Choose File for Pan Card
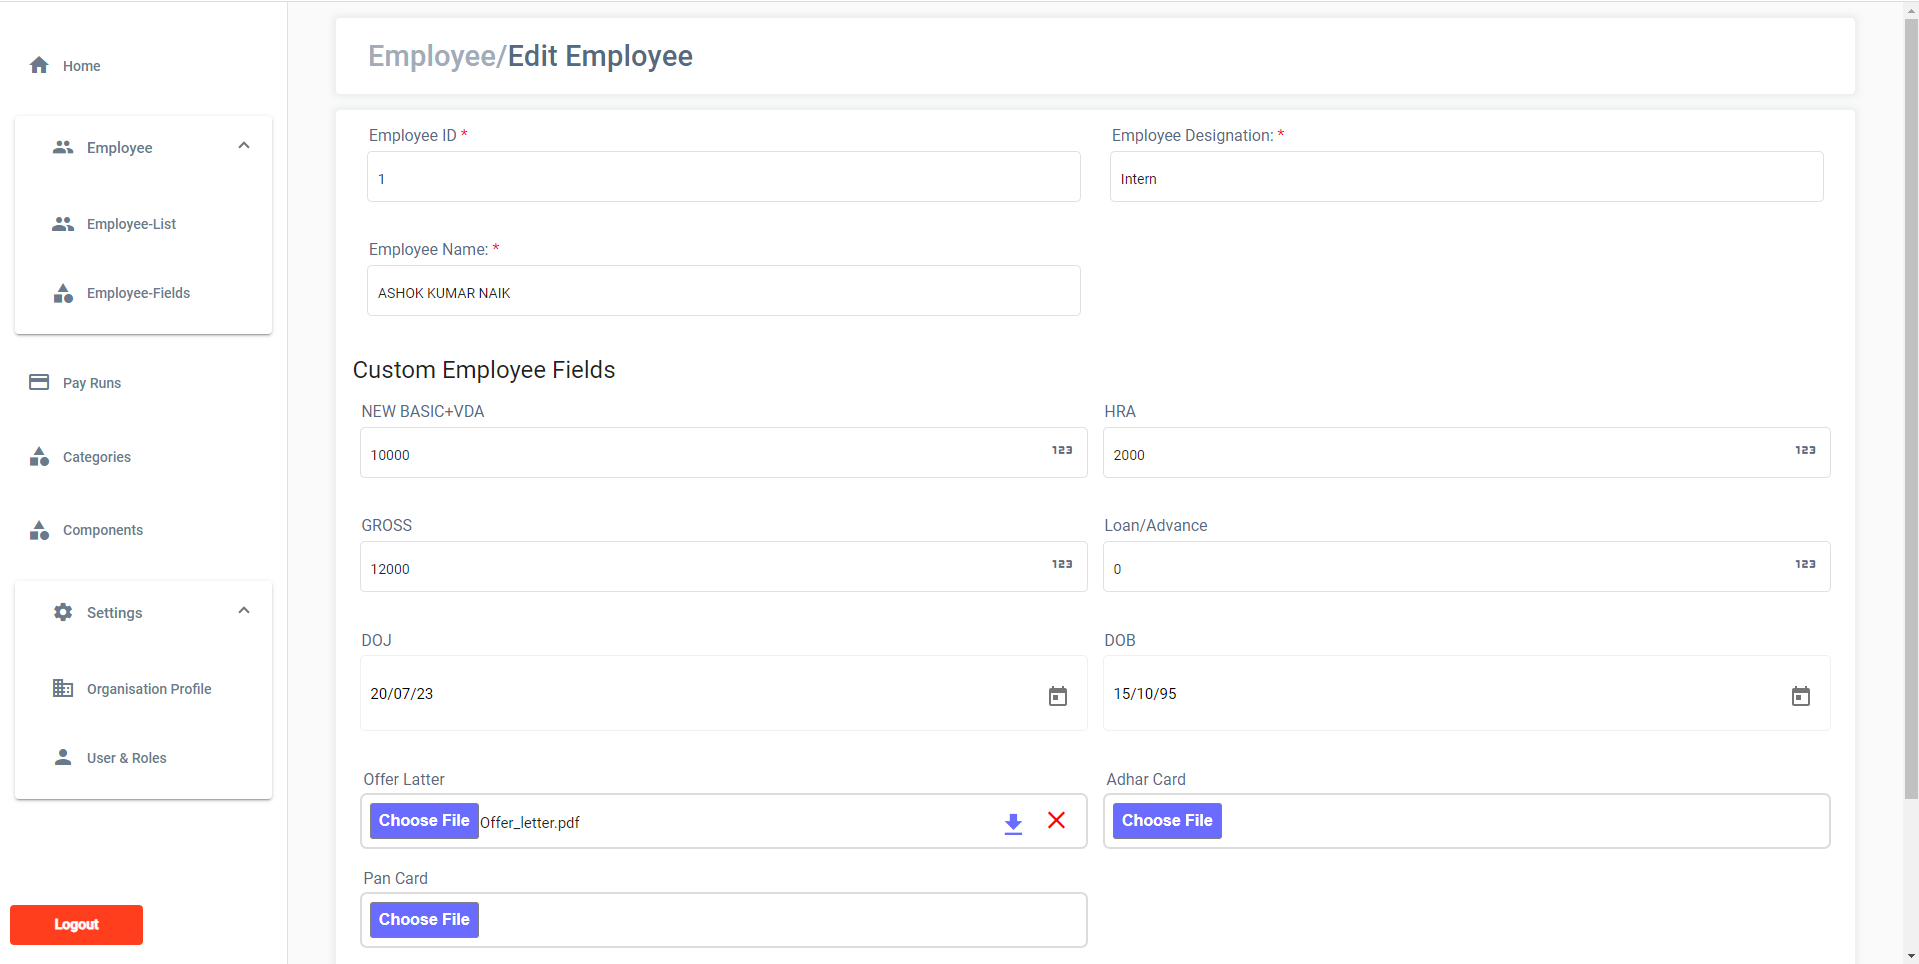This screenshot has width=1919, height=964. click(424, 920)
